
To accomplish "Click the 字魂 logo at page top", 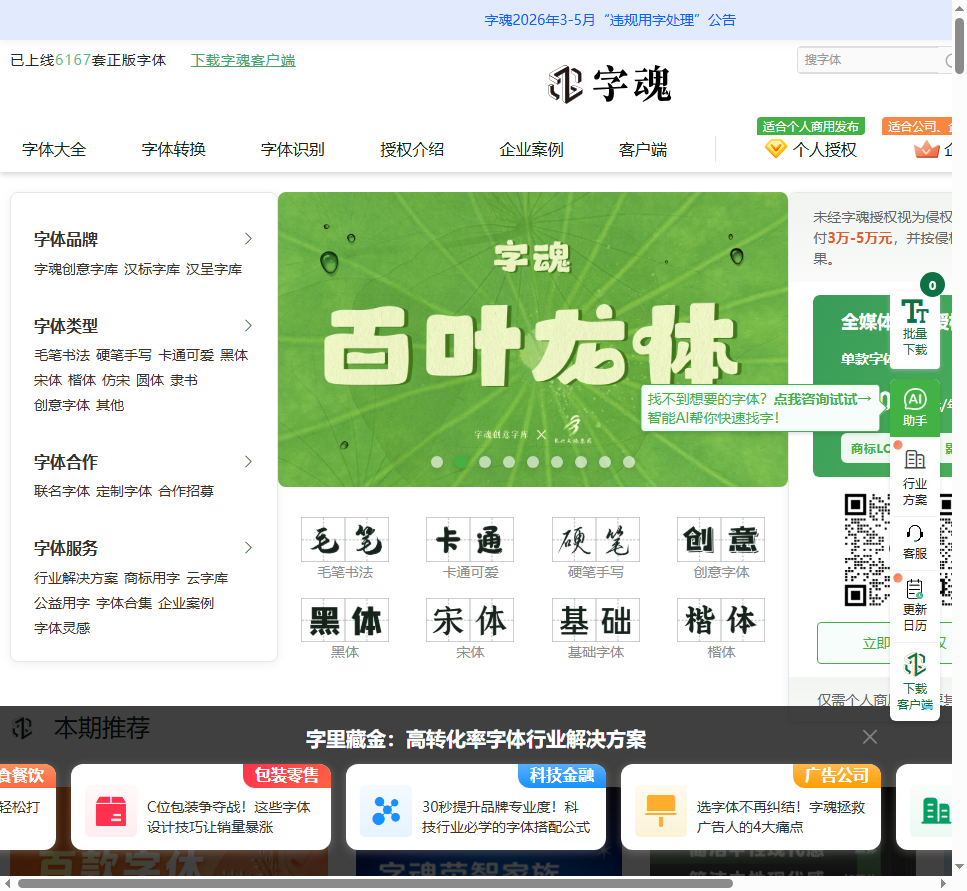I will coord(609,84).
